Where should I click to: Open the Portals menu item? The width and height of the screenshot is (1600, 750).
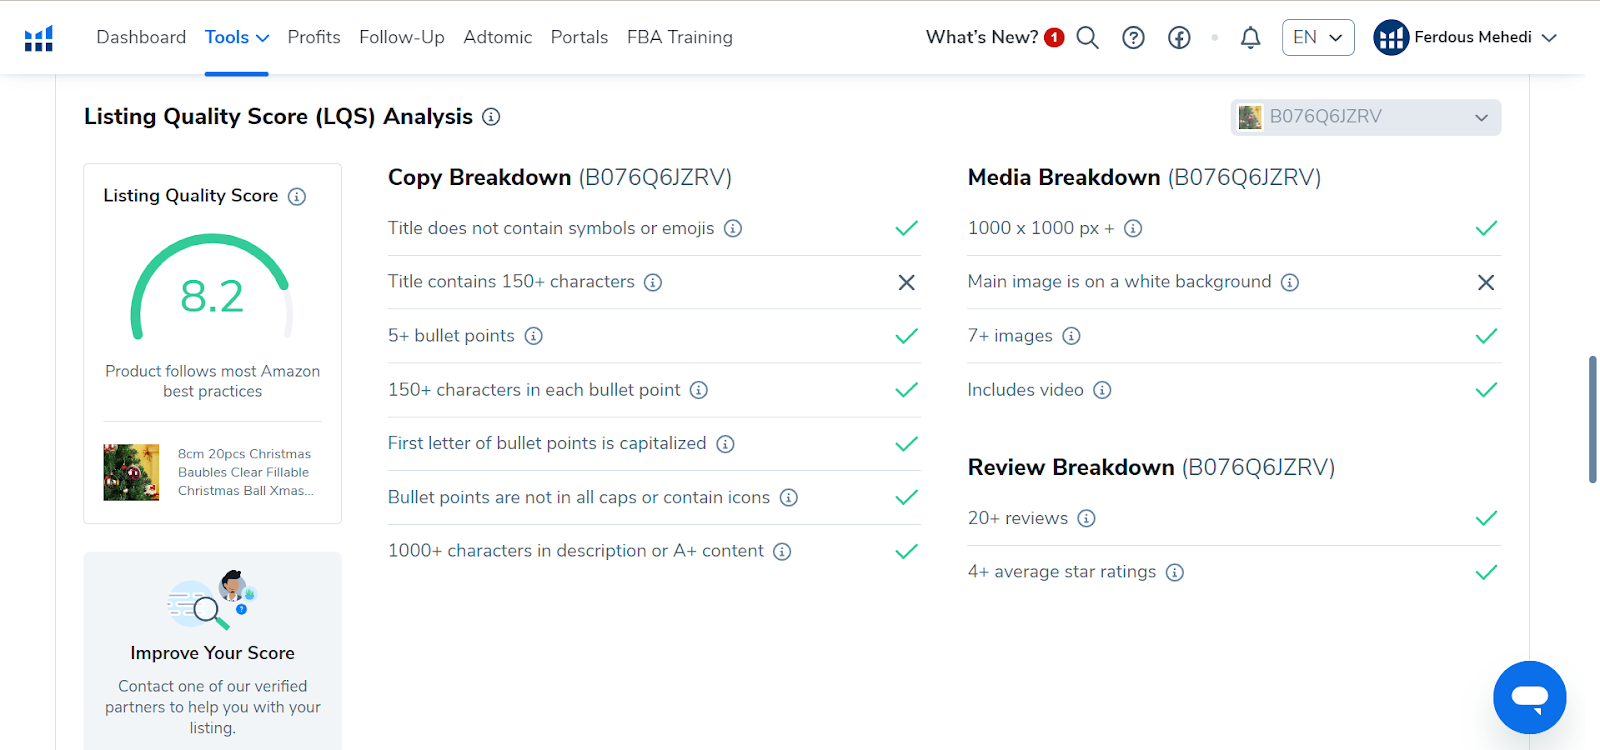click(580, 38)
